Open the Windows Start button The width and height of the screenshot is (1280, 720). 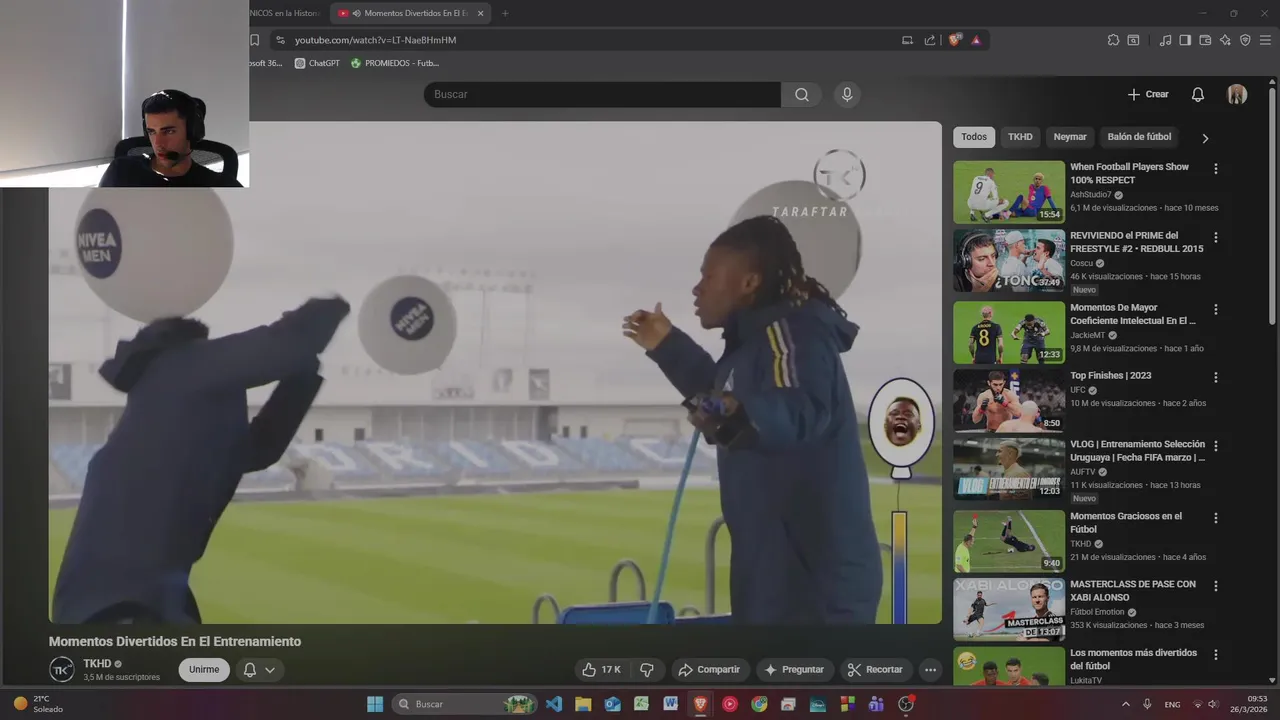(375, 704)
